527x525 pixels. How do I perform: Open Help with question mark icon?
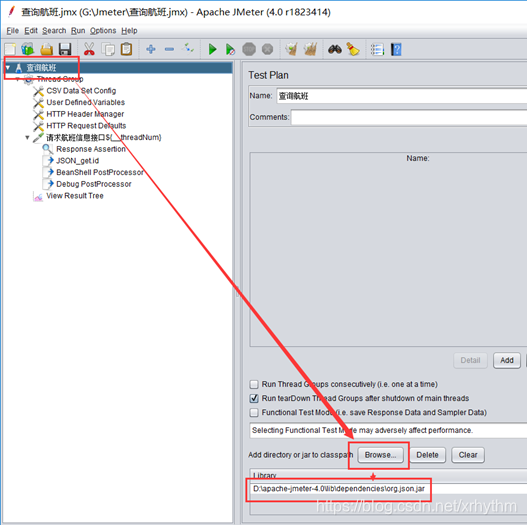(x=396, y=49)
